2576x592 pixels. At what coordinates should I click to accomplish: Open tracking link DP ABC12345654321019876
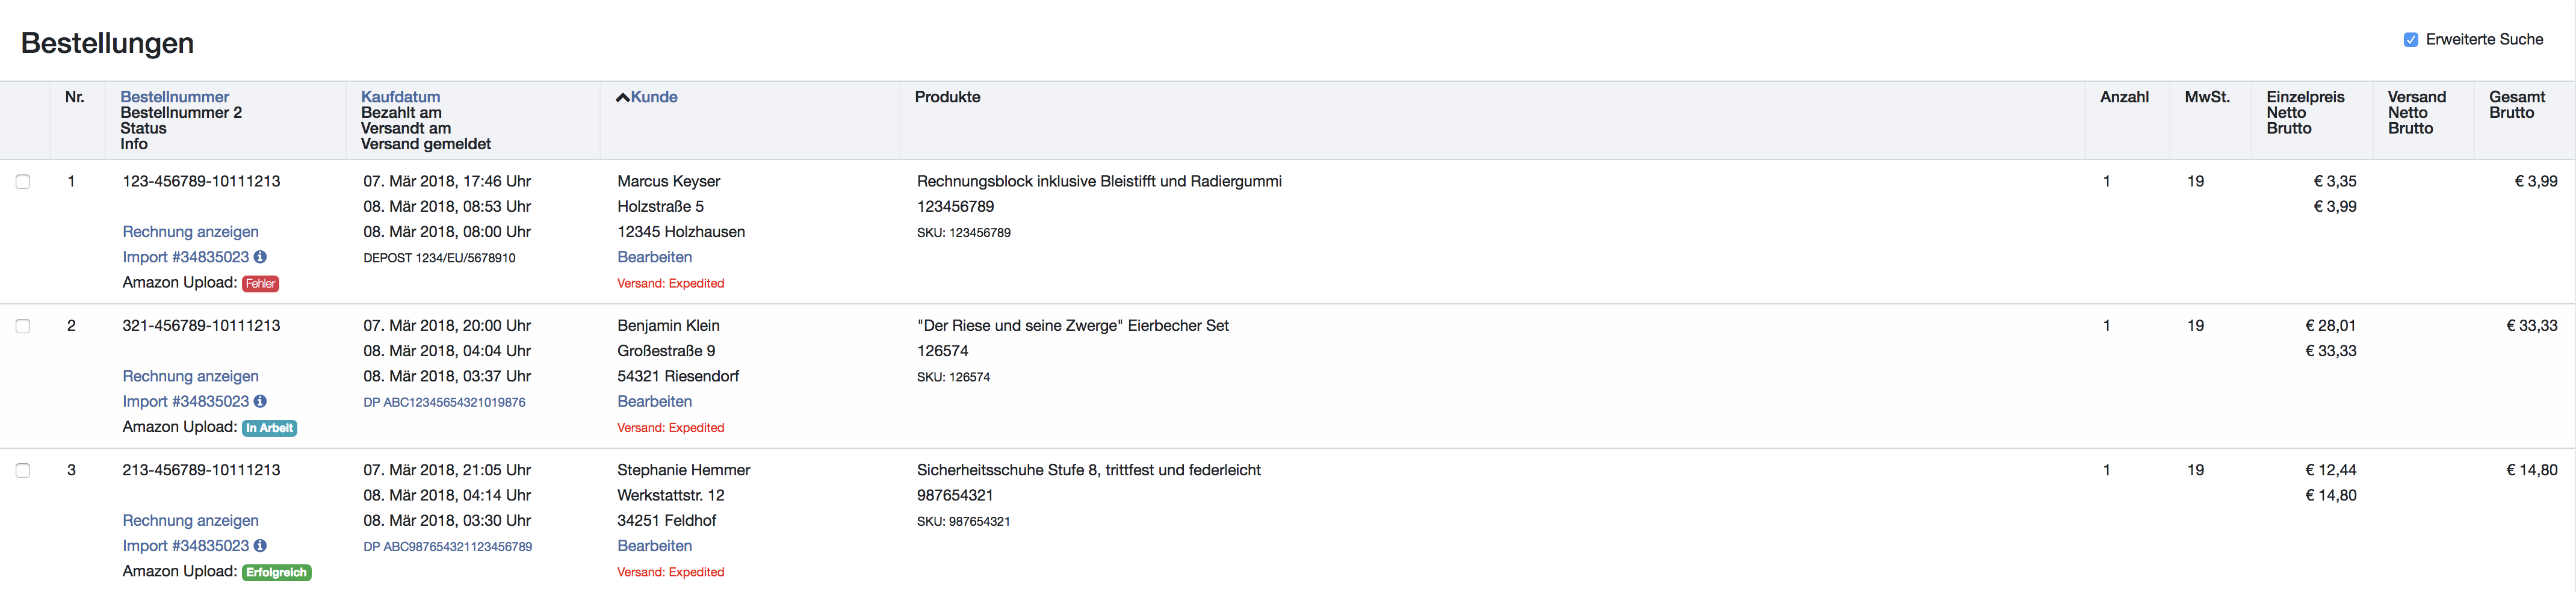tap(444, 402)
